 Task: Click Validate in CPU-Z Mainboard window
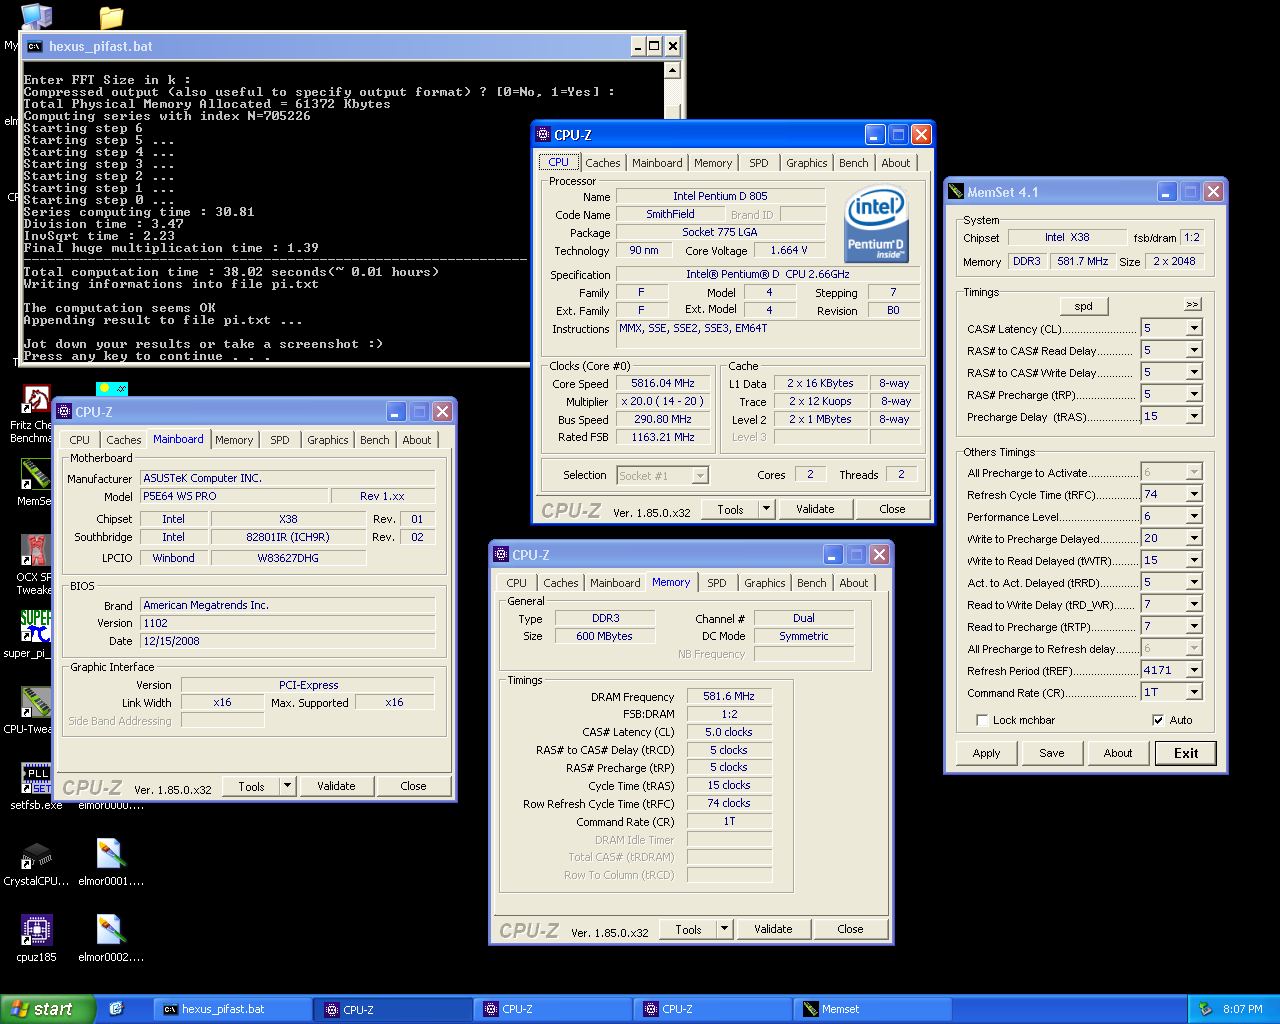click(x=336, y=786)
